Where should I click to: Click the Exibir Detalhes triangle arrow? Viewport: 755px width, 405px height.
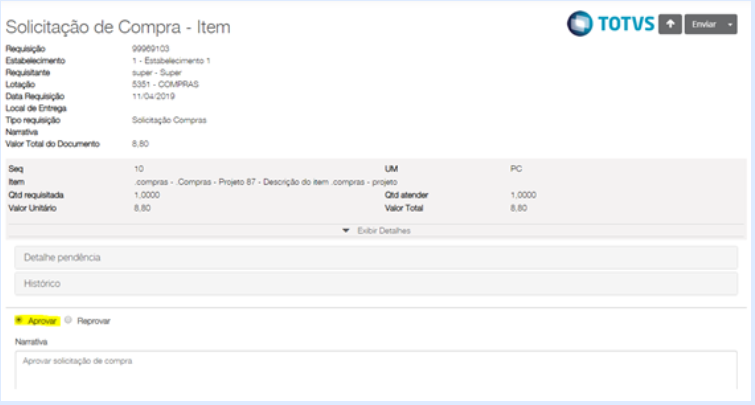tap(346, 231)
